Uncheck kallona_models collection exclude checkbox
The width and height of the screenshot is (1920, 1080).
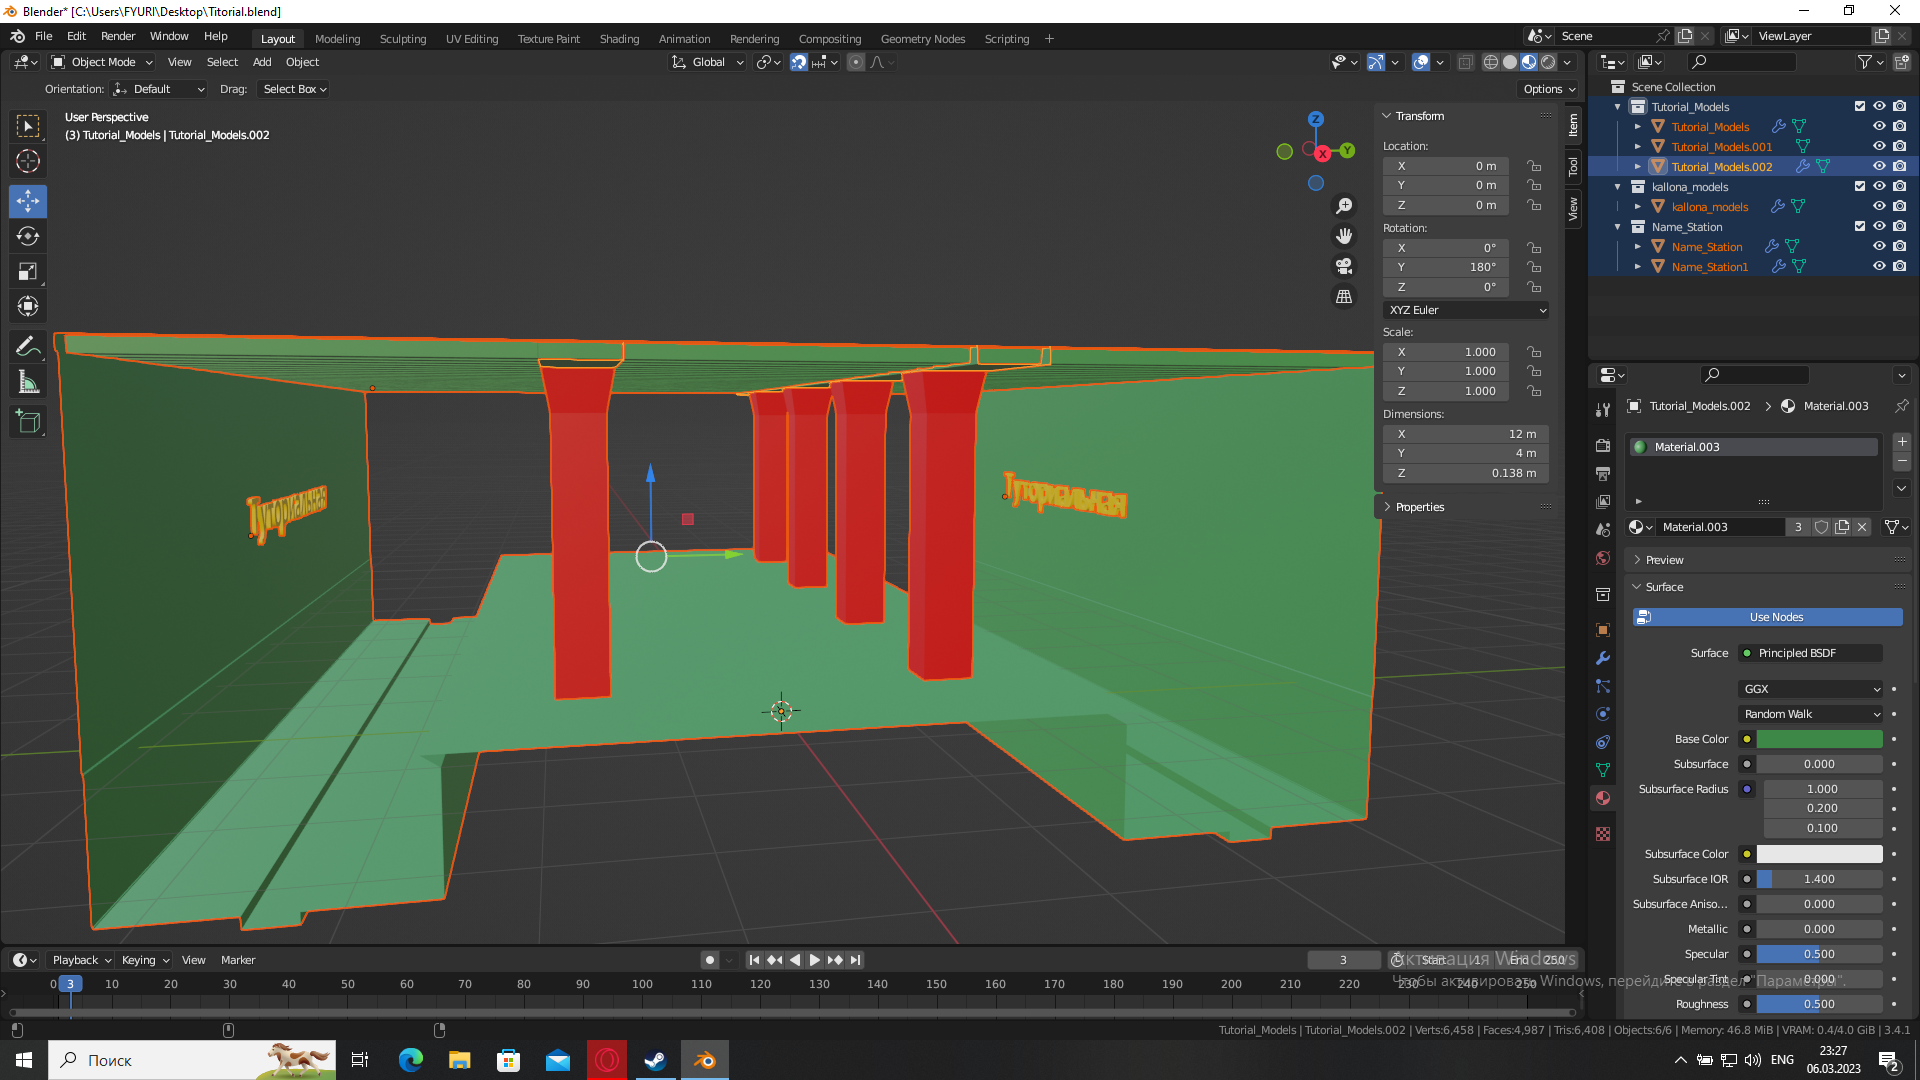[1860, 186]
